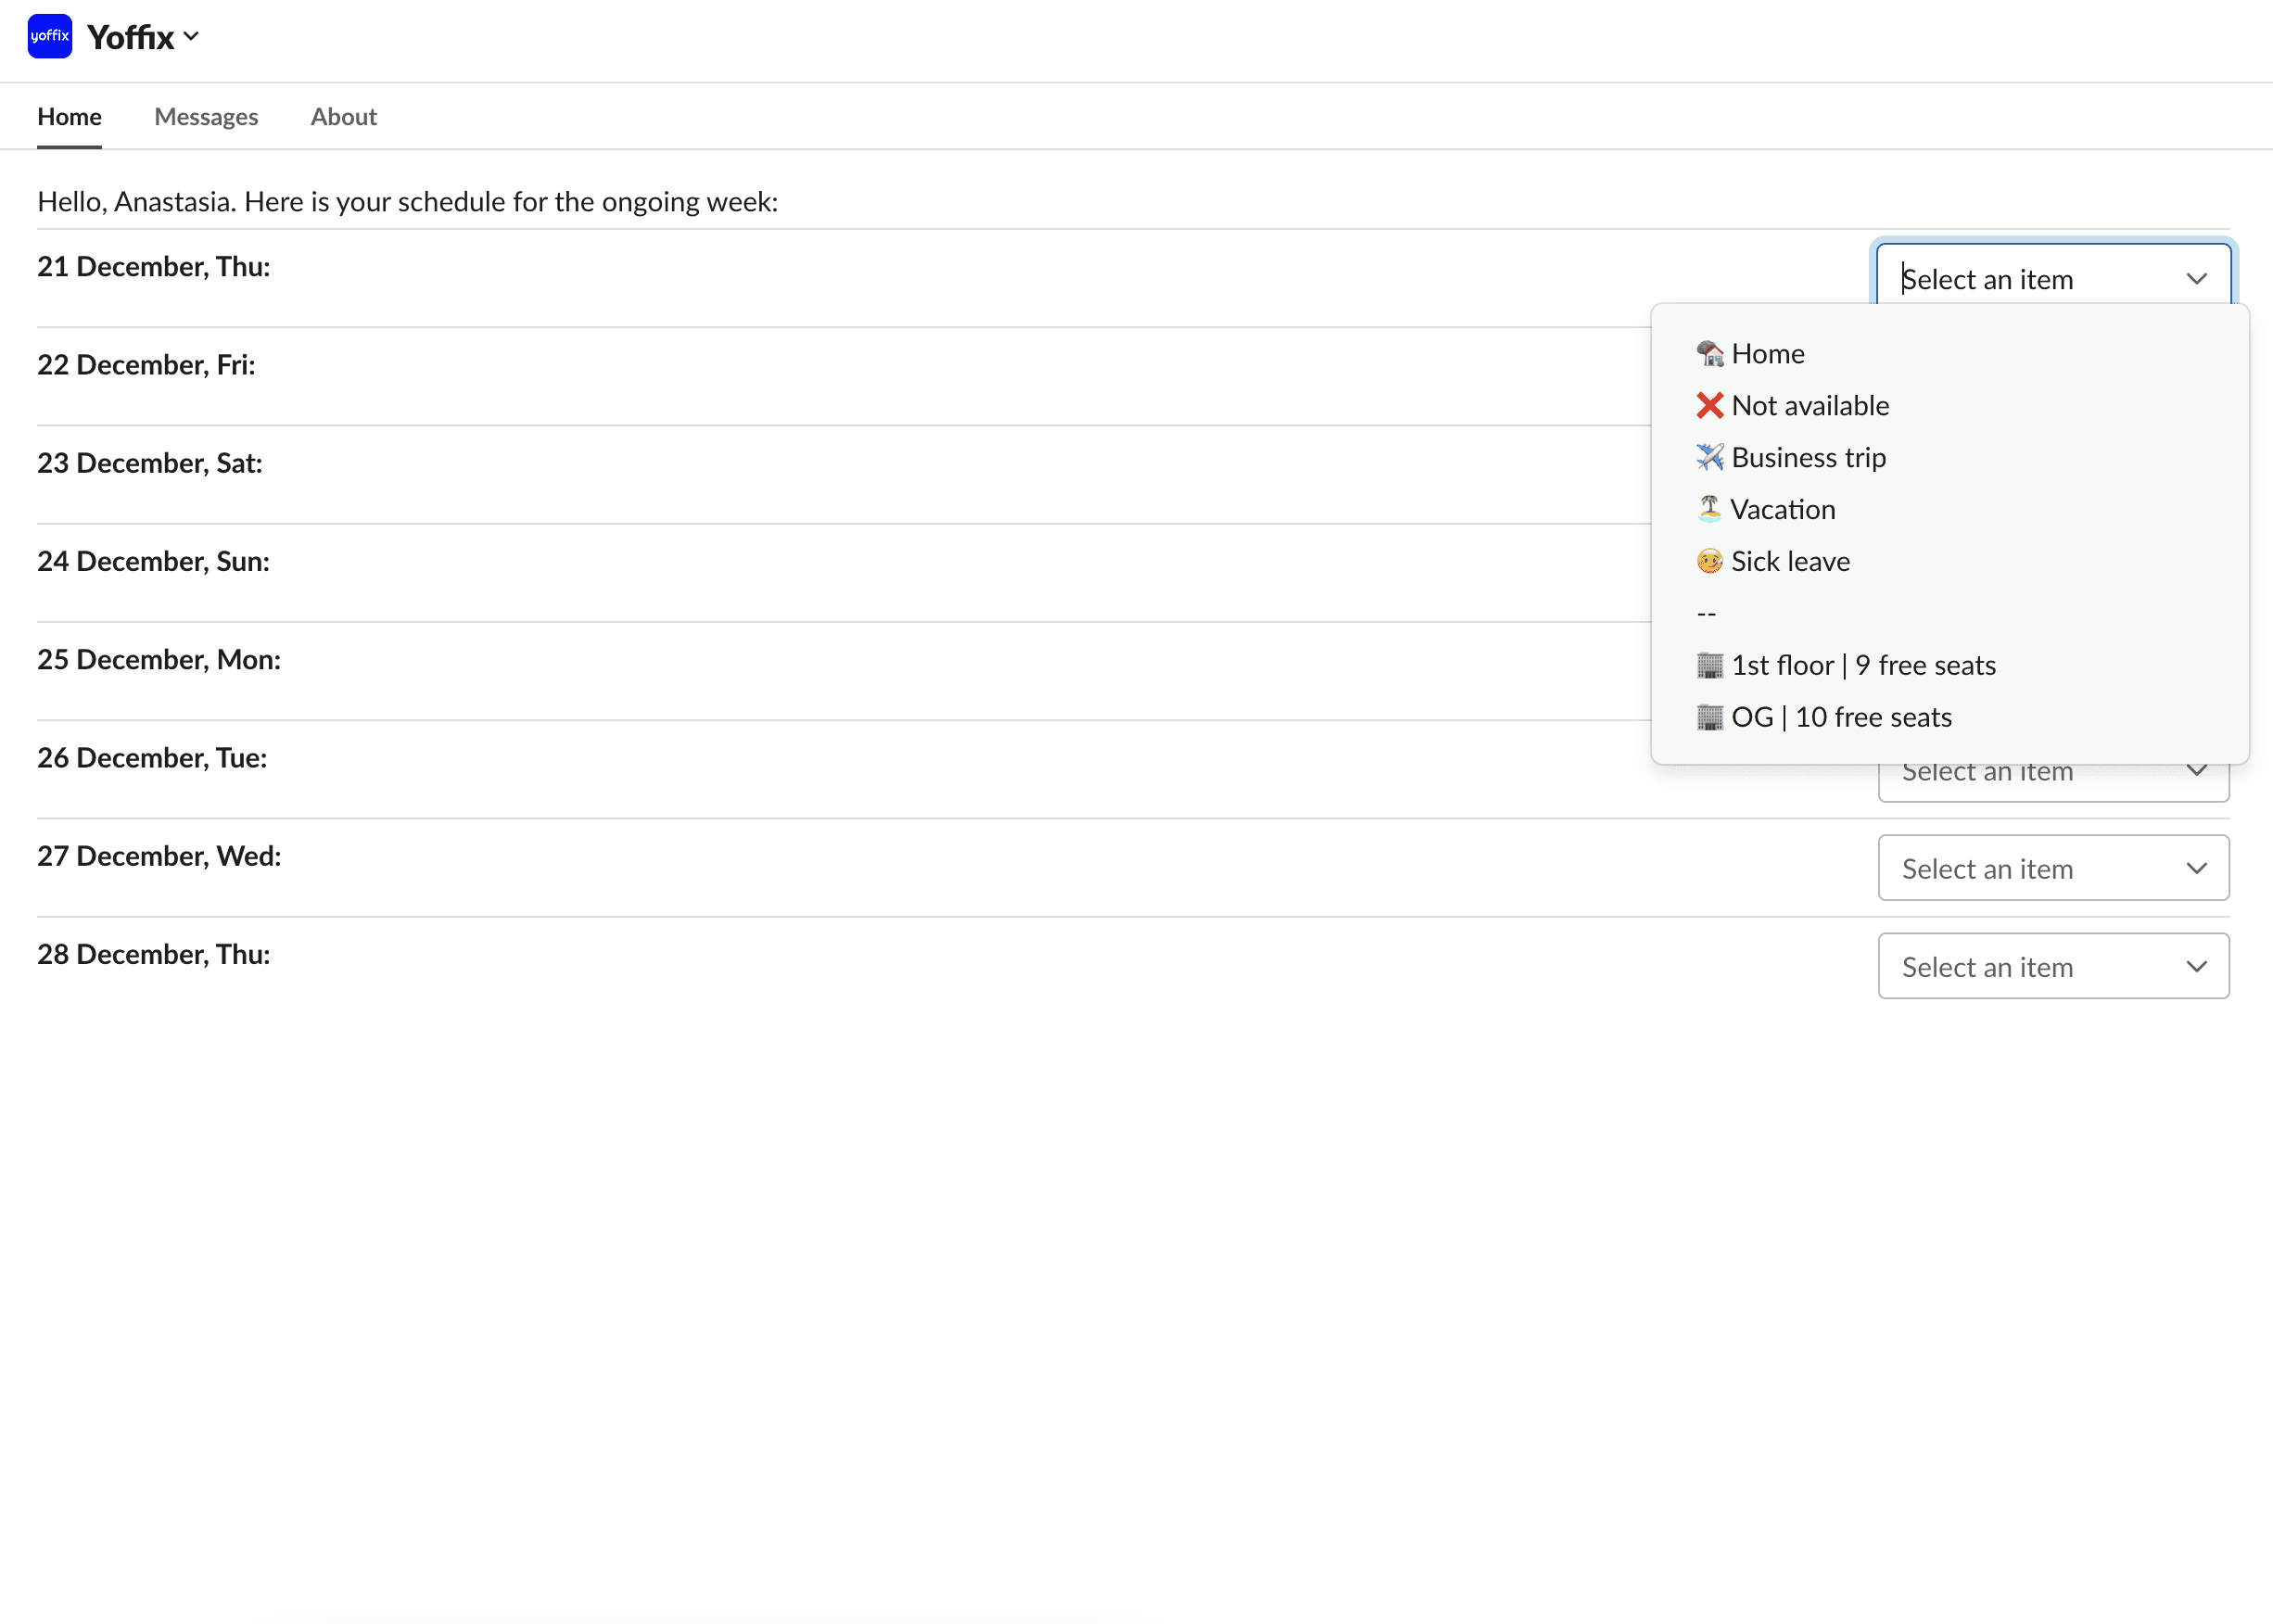2273x1624 pixels.
Task: Select the Not available option
Action: pos(1950,405)
